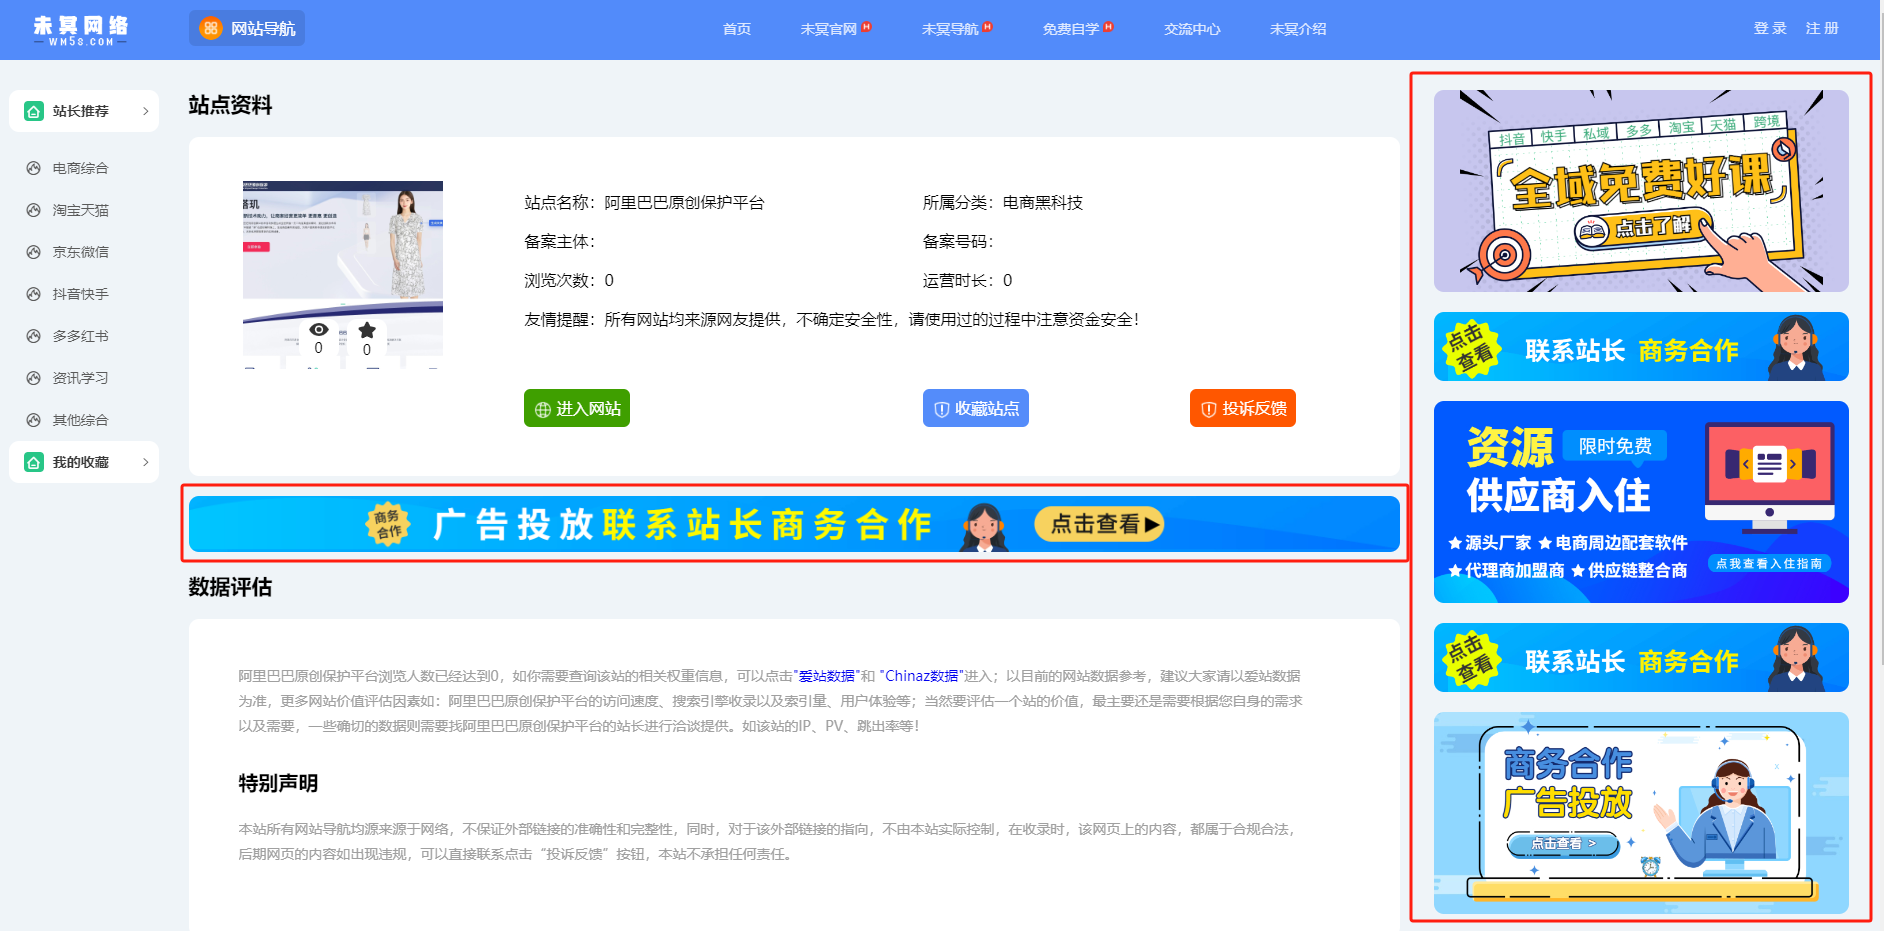Open the 商务合作 广告投放 illustrated banner
The height and width of the screenshot is (931, 1884).
point(1641,813)
